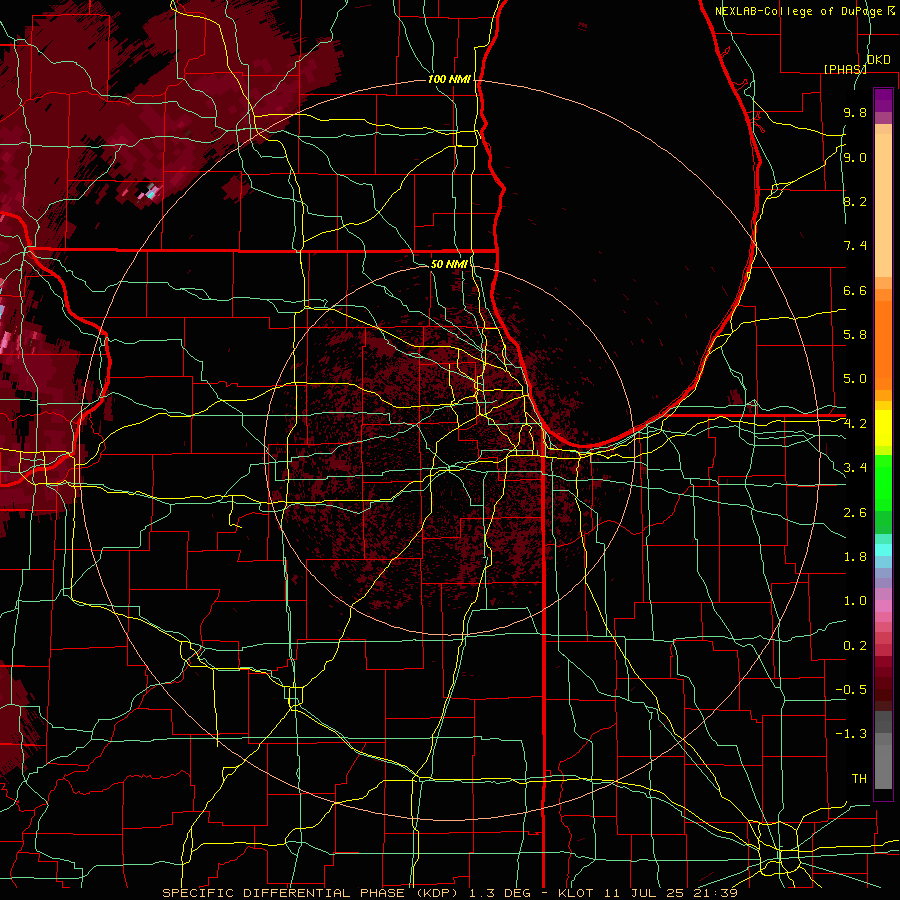Pick the gray band near the TH label

883,769
